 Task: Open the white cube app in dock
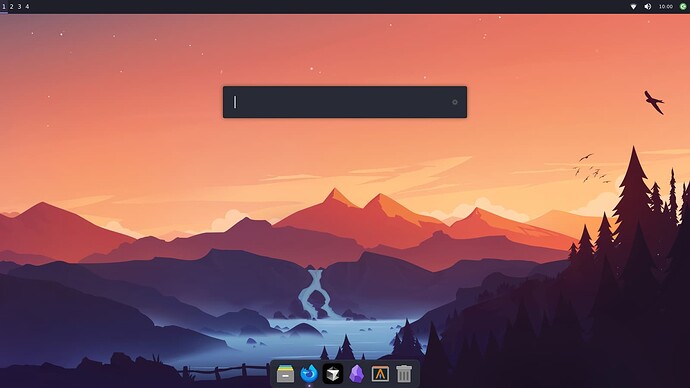[x=333, y=374]
